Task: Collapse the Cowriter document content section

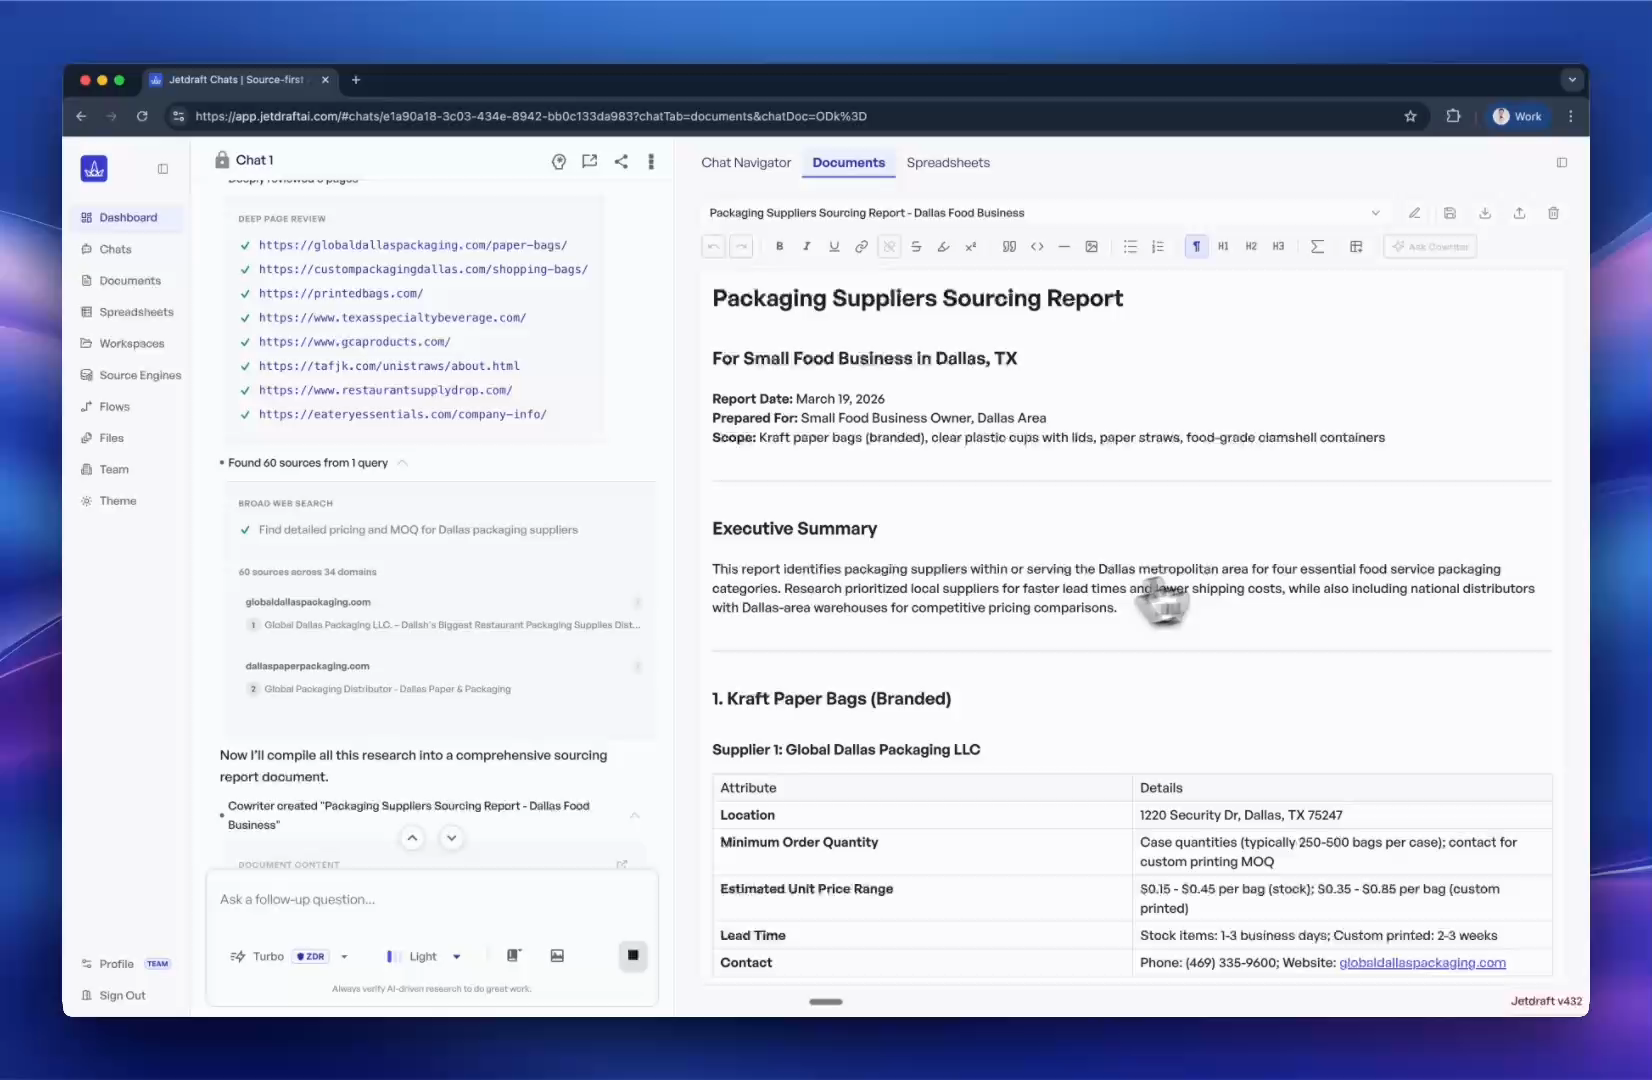Action: [x=635, y=816]
